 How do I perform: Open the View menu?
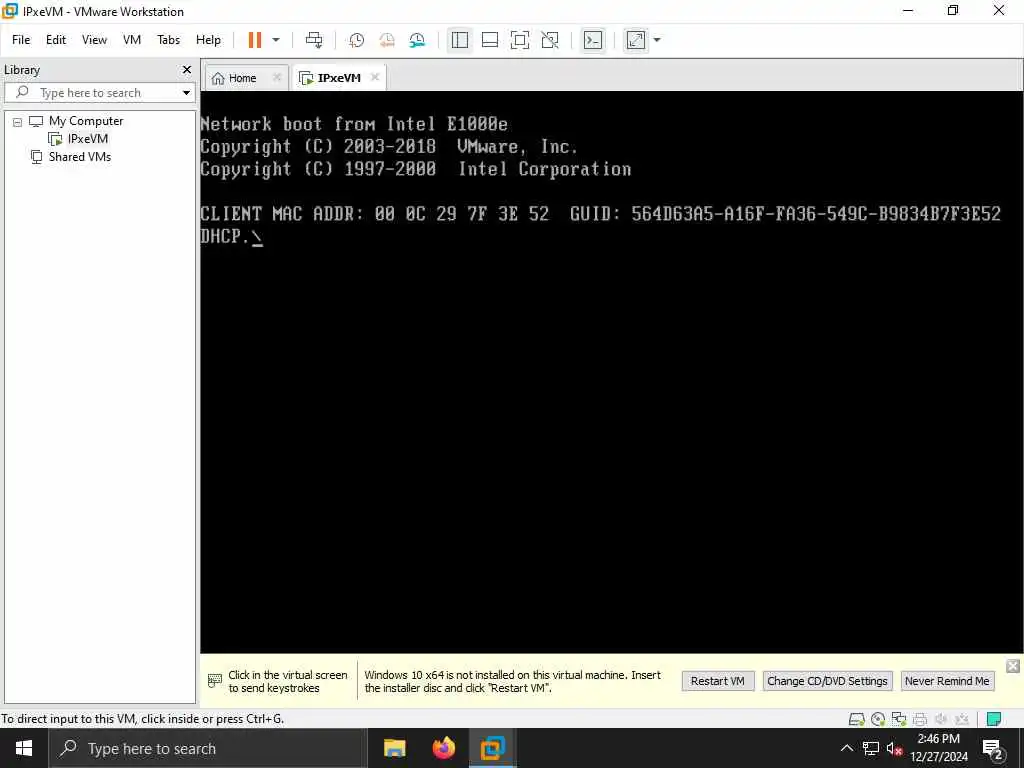(94, 40)
